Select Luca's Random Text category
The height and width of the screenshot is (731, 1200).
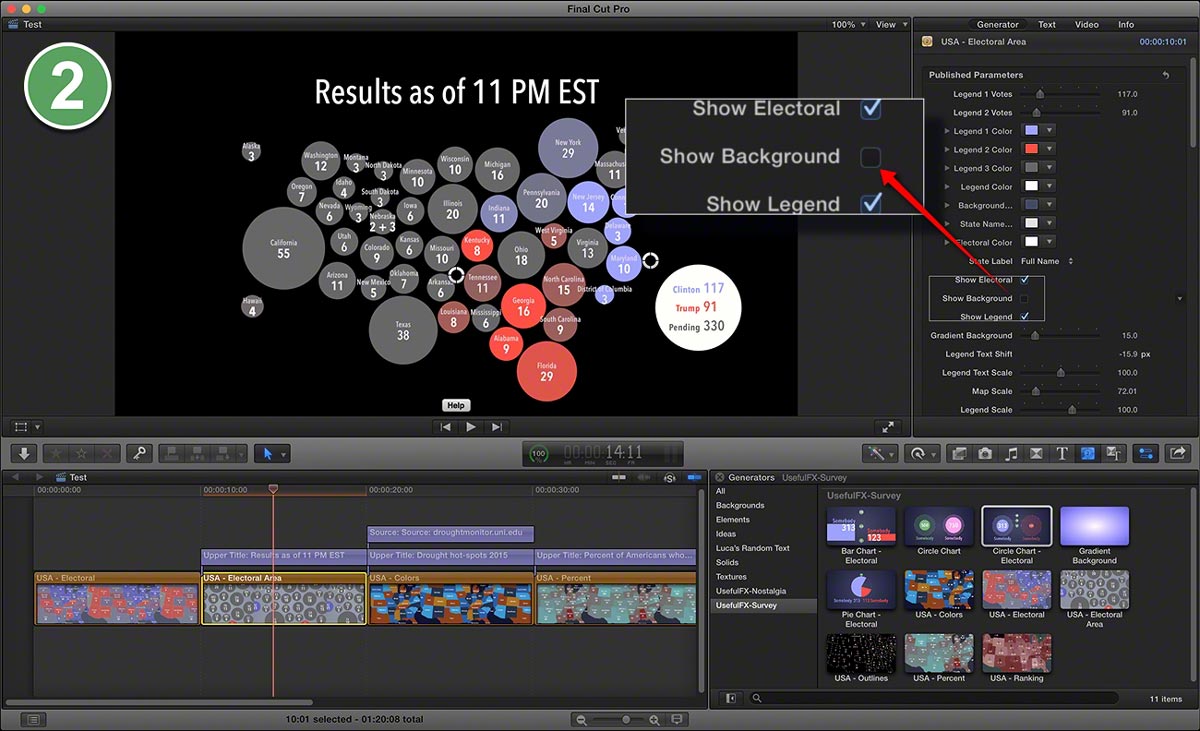pyautogui.click(x=753, y=548)
